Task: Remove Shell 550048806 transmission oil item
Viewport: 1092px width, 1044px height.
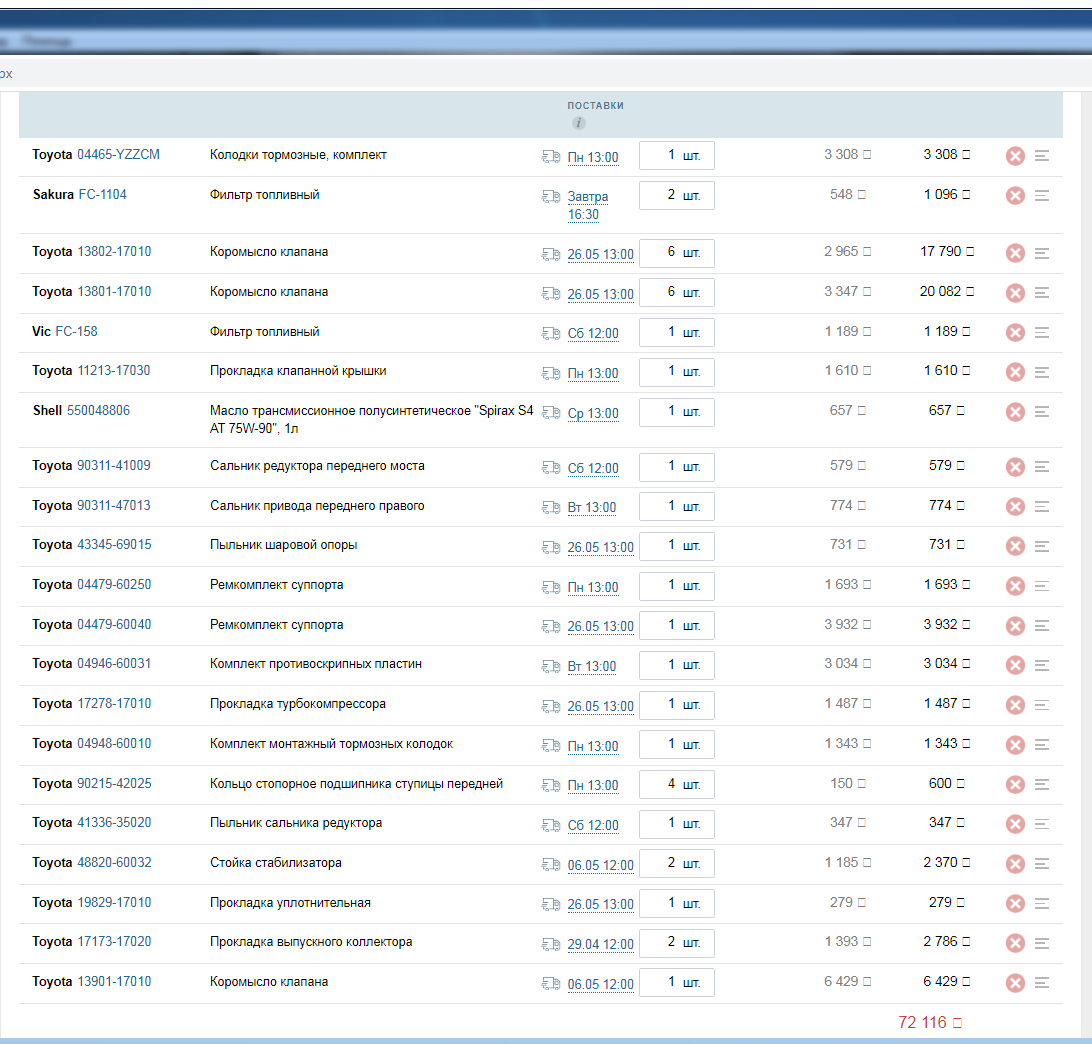Action: click(1015, 412)
